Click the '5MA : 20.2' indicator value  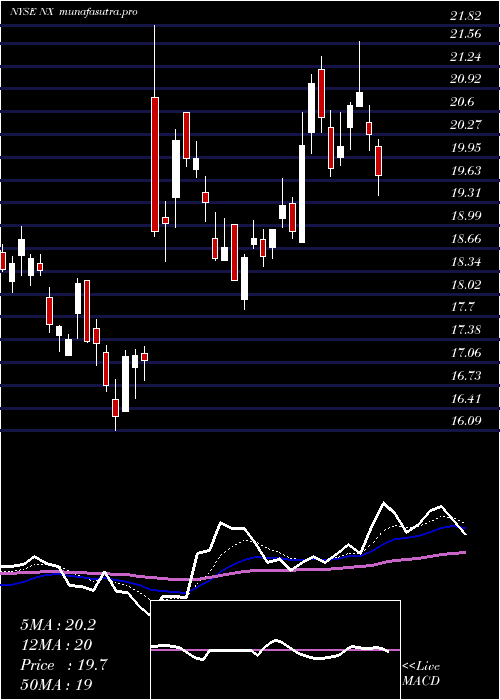(58, 625)
